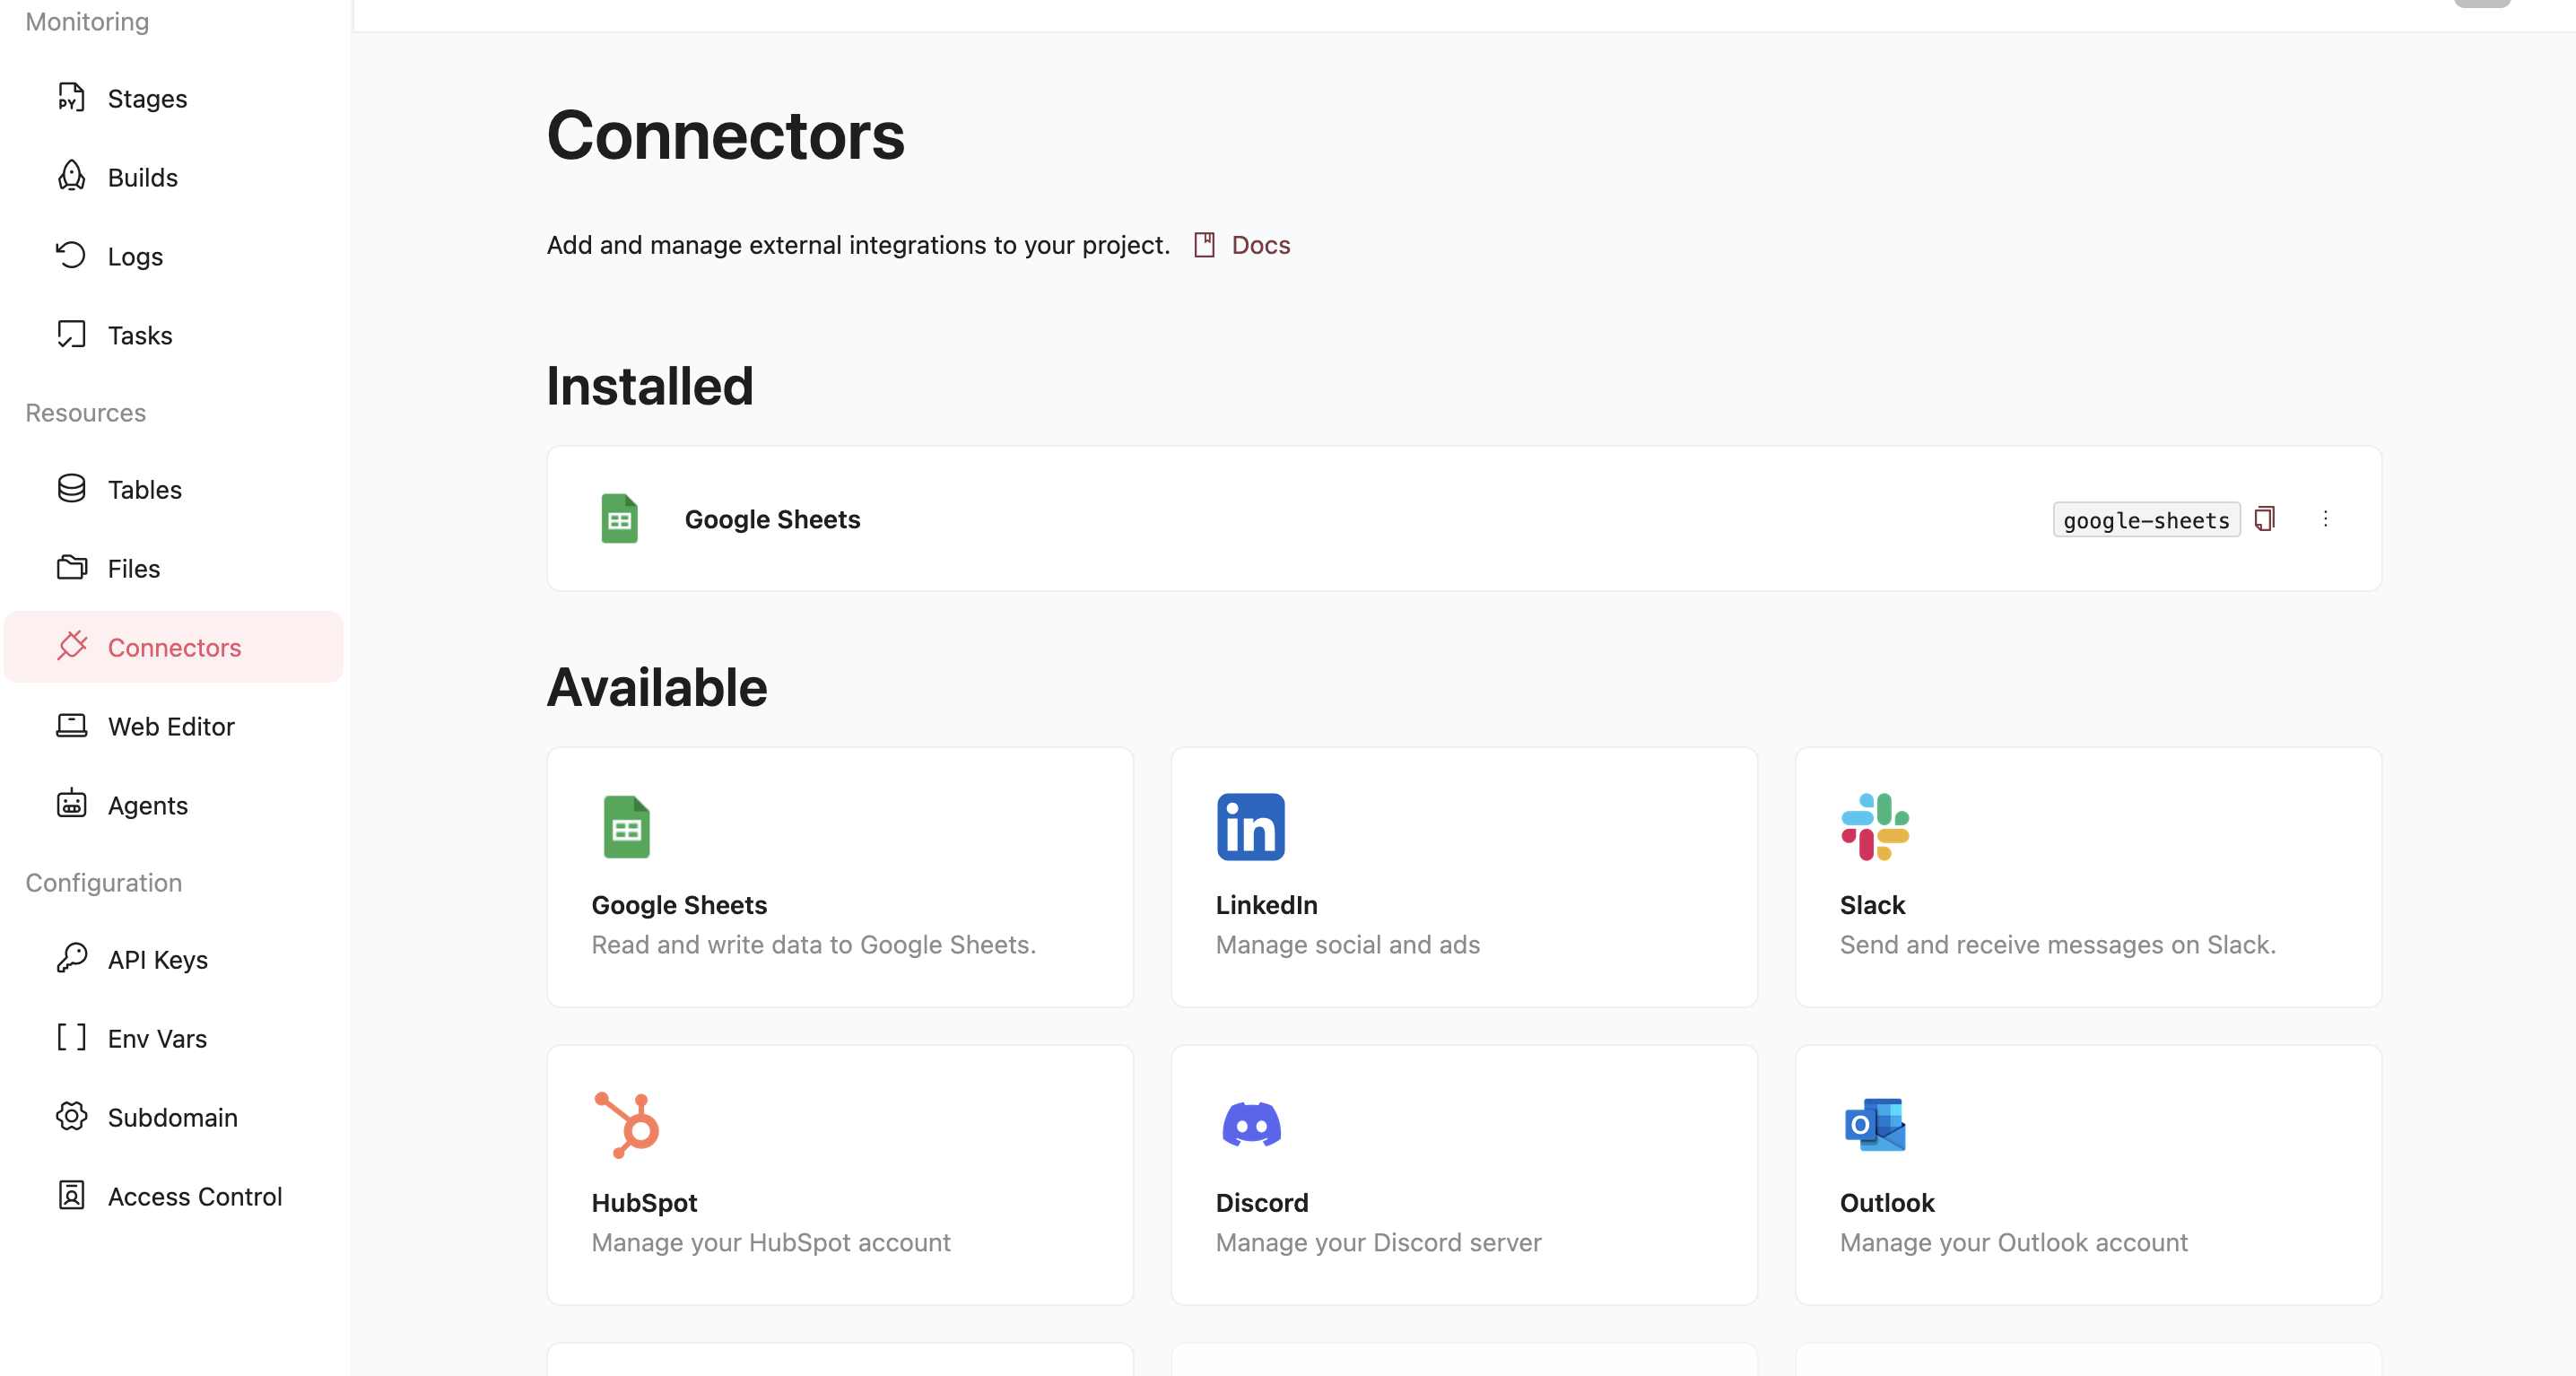
Task: Click the Agents robot icon
Action: (71, 804)
